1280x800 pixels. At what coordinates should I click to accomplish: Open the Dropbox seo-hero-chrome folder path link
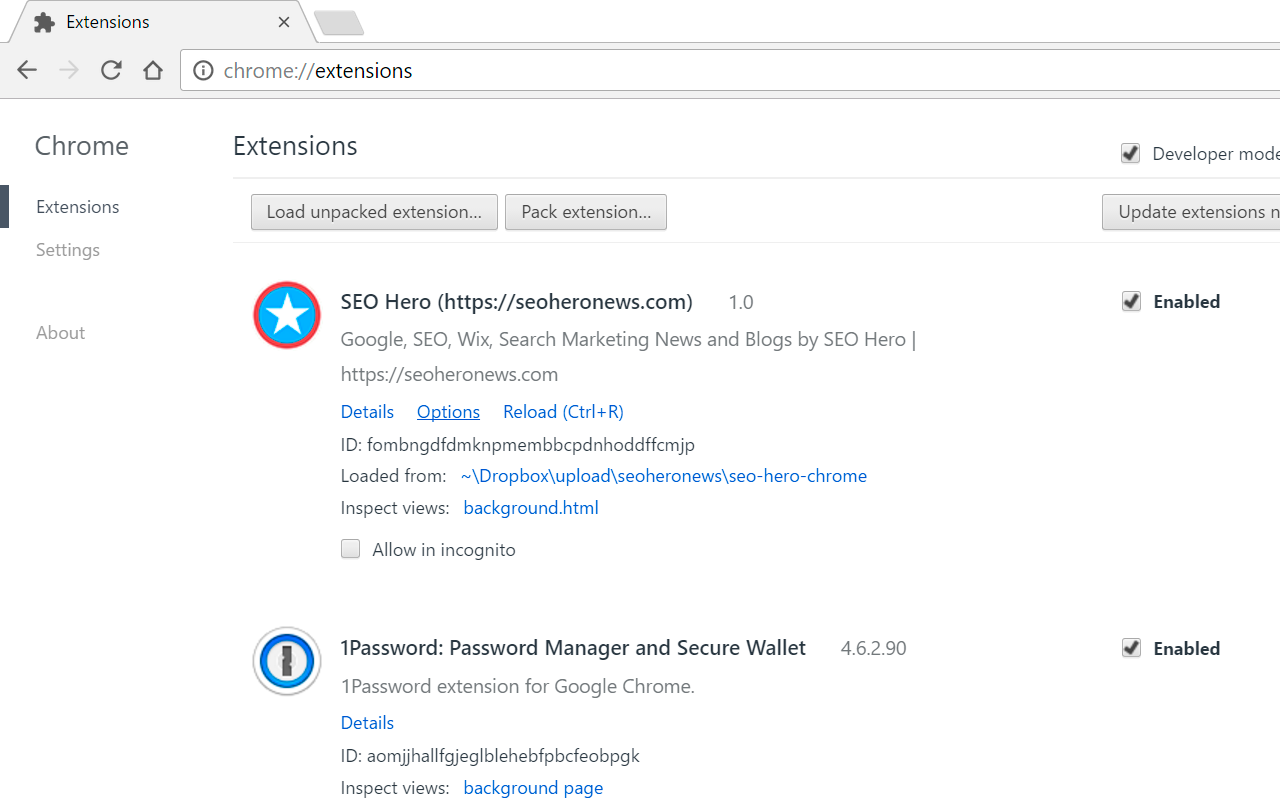coord(664,476)
